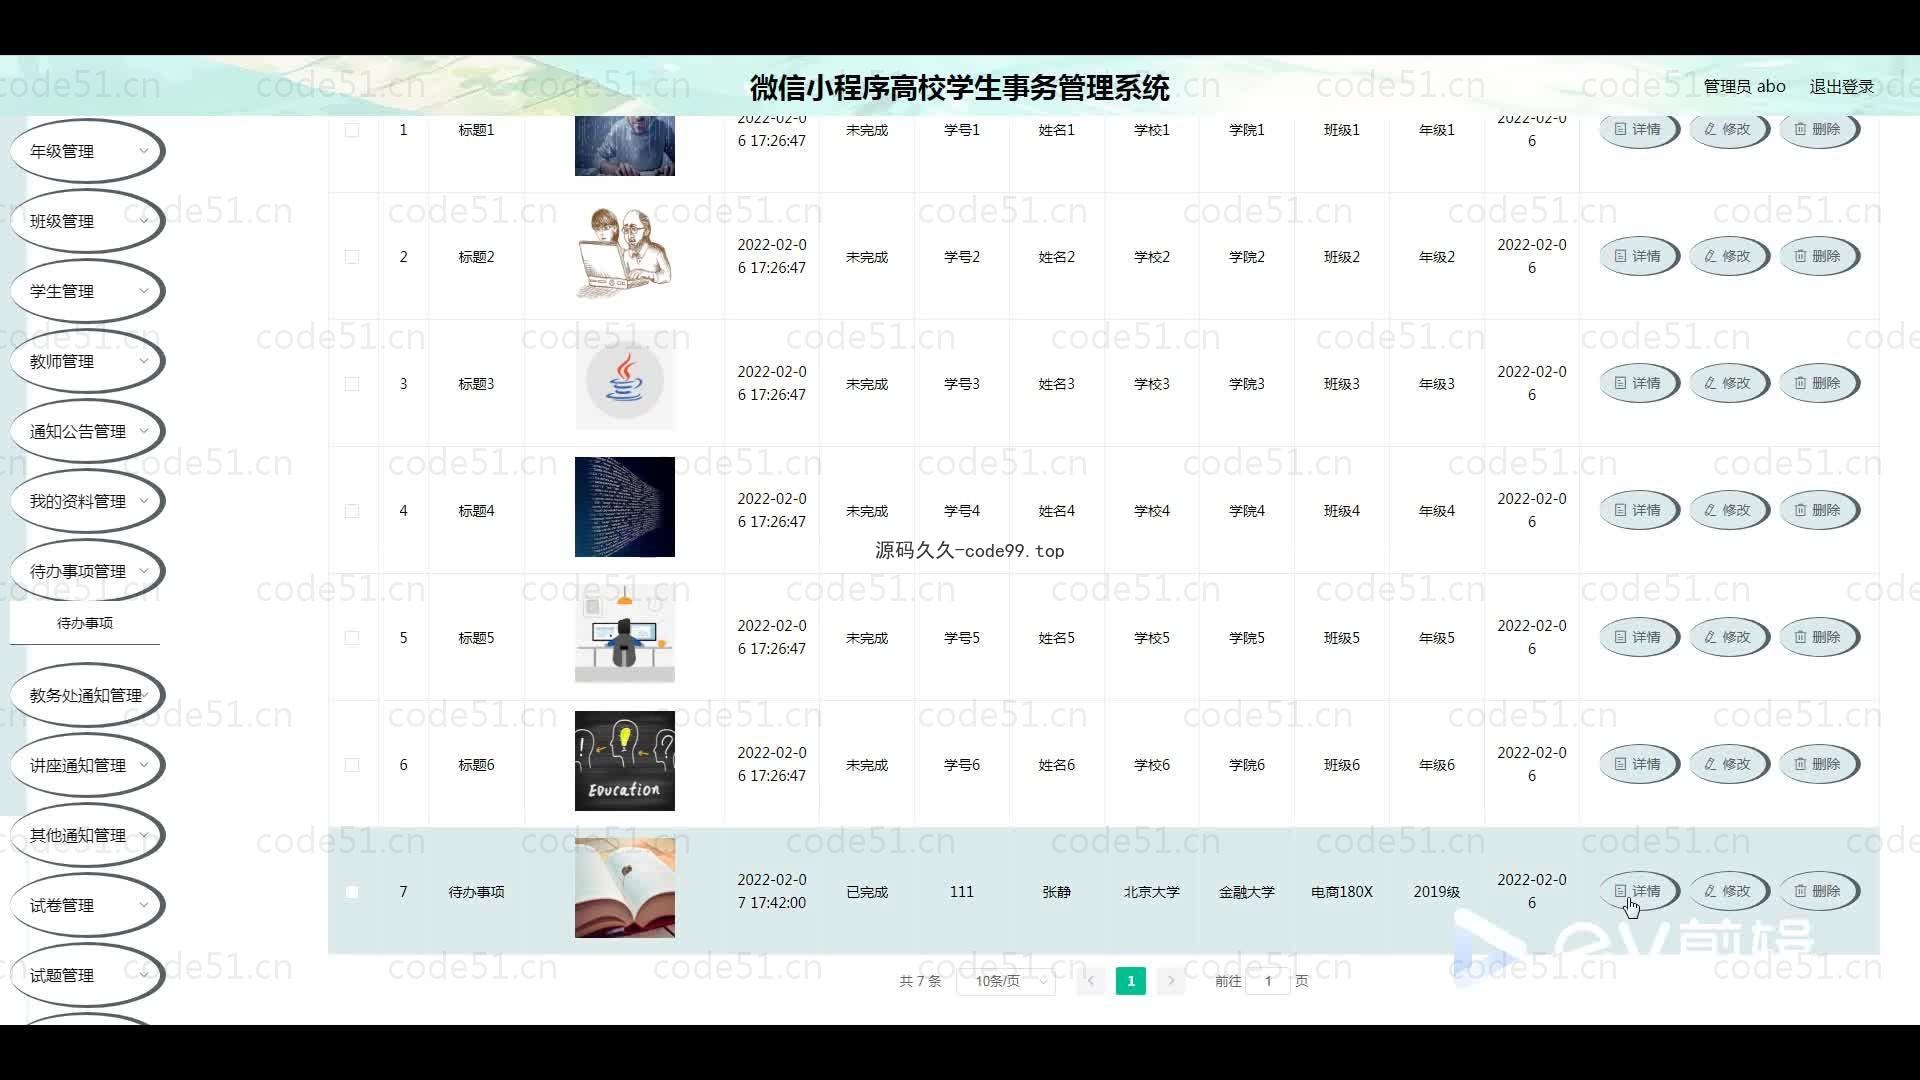The height and width of the screenshot is (1080, 1920).
Task: Open the code screen thumbnail for 标题4
Action: (625, 507)
